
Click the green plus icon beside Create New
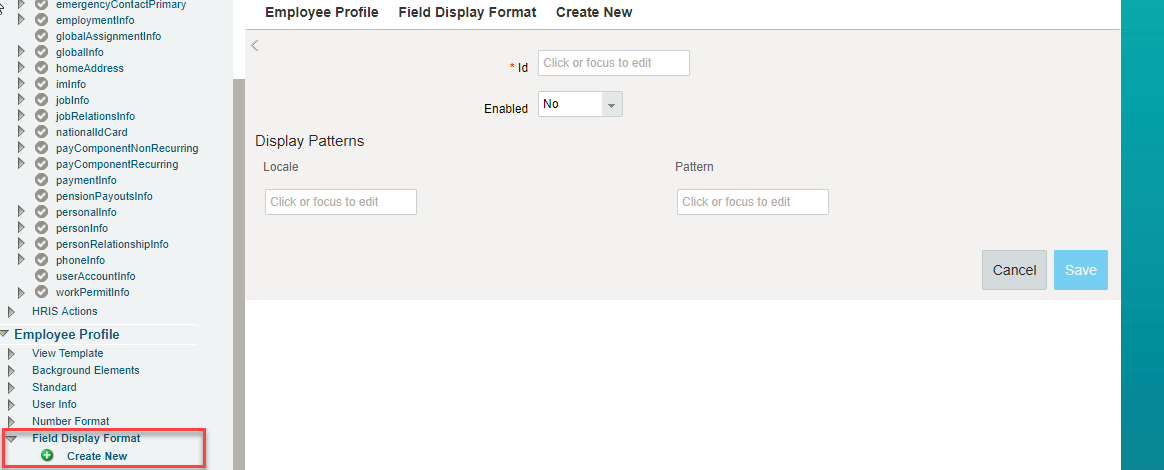(x=48, y=455)
